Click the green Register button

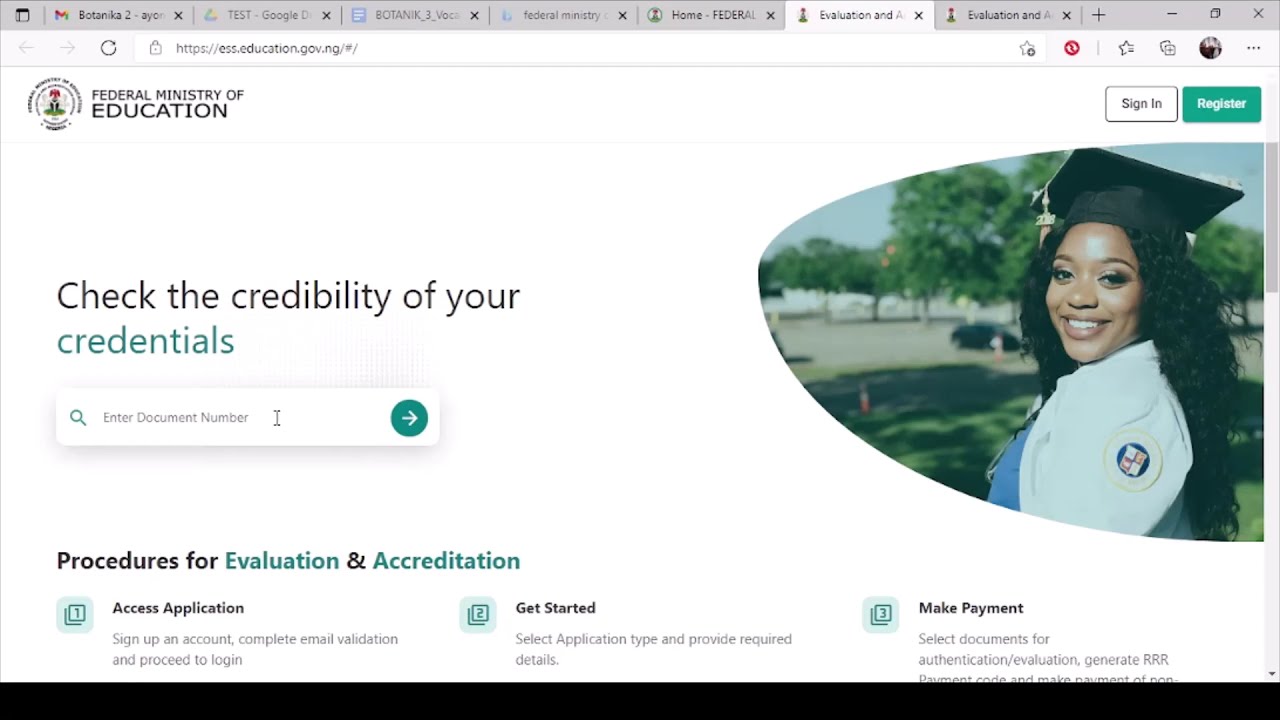click(x=1221, y=104)
